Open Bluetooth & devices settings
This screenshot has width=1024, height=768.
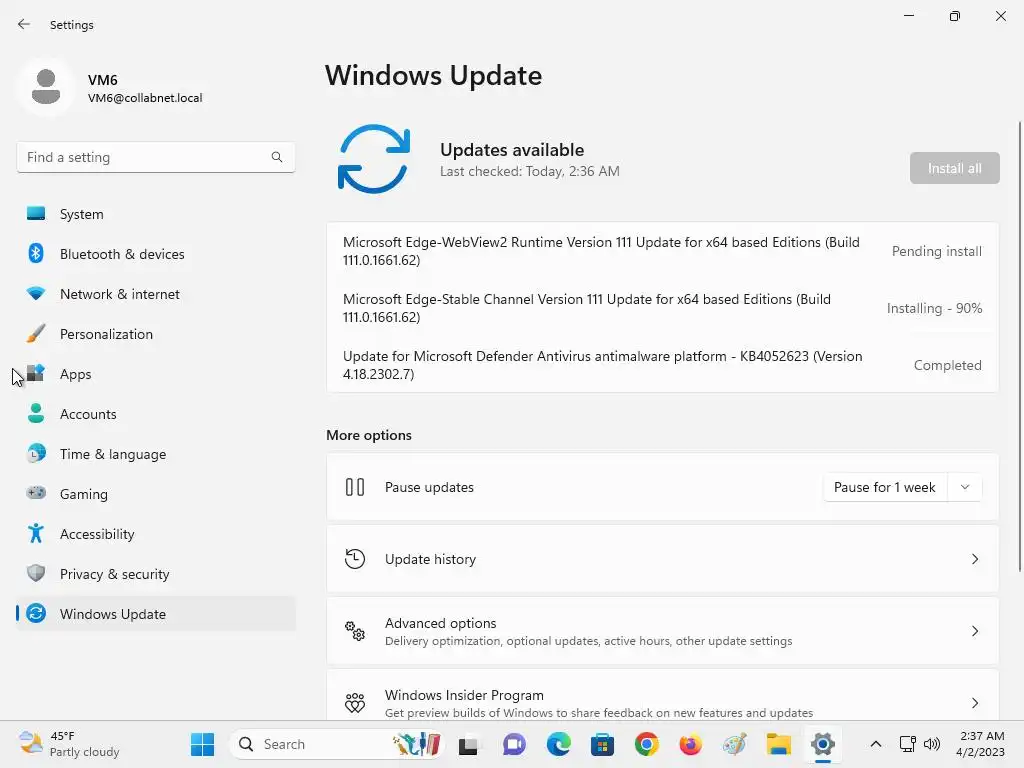pos(155,254)
